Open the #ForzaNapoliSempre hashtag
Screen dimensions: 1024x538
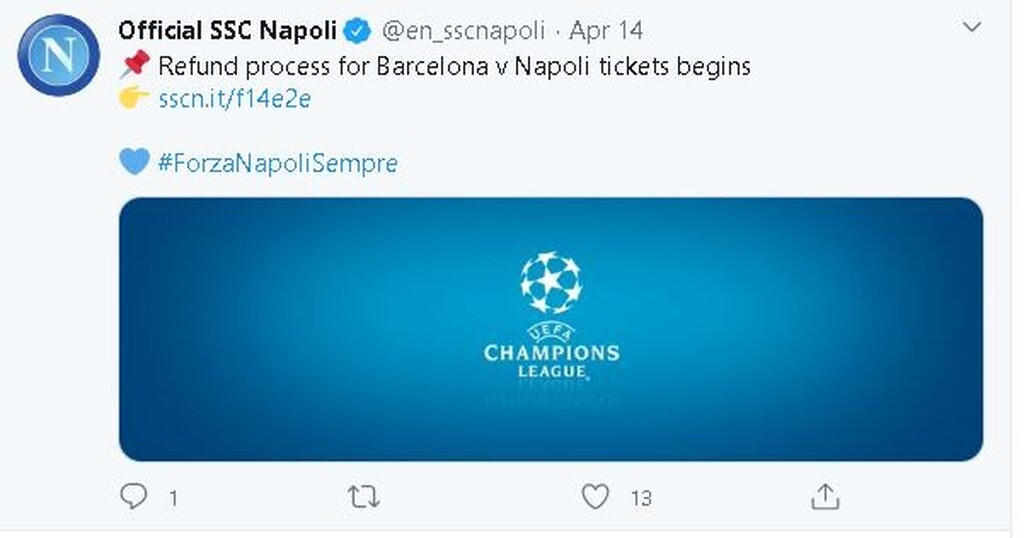coord(278,163)
